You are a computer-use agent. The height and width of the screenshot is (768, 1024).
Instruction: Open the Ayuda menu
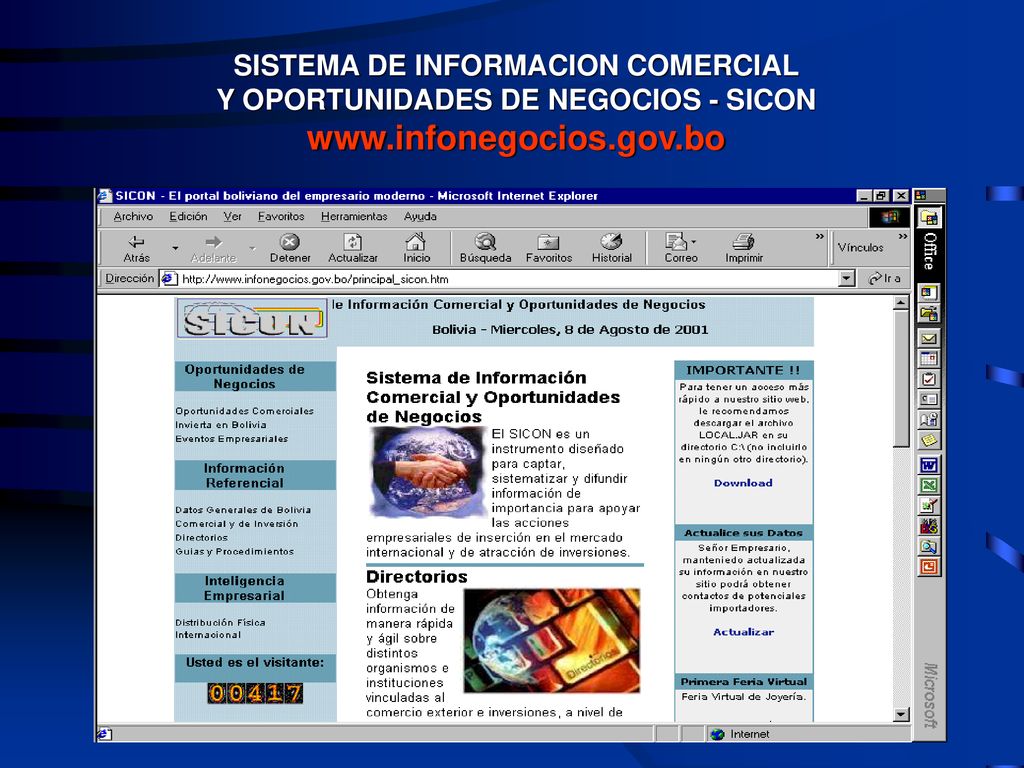coord(420,217)
